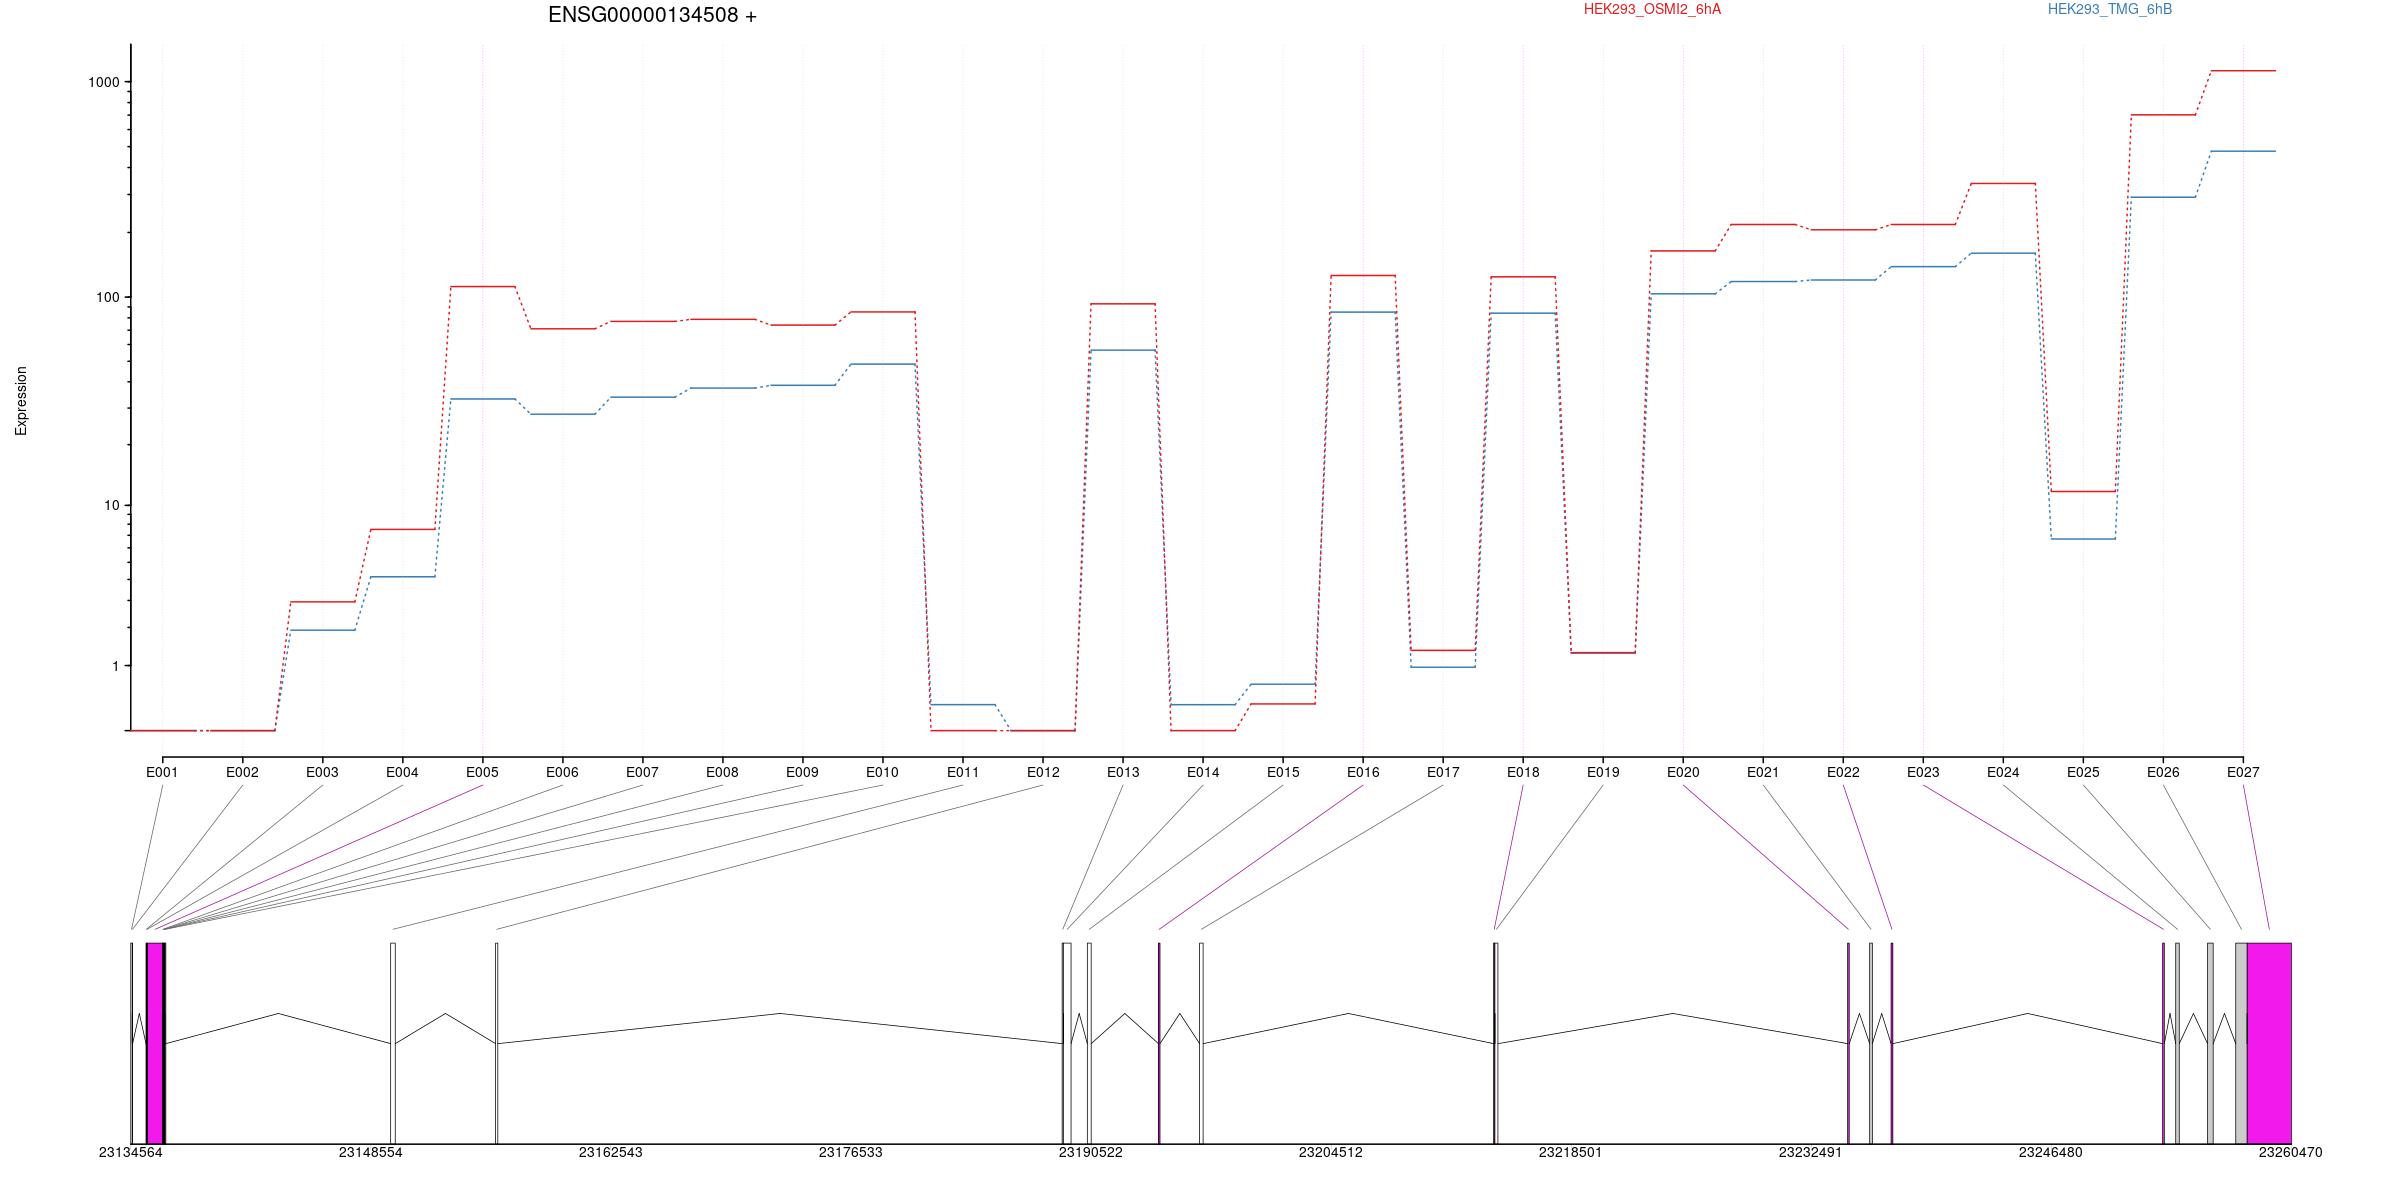The image size is (2400, 1200).
Task: Click the E012 exon label
Action: pos(1043,772)
